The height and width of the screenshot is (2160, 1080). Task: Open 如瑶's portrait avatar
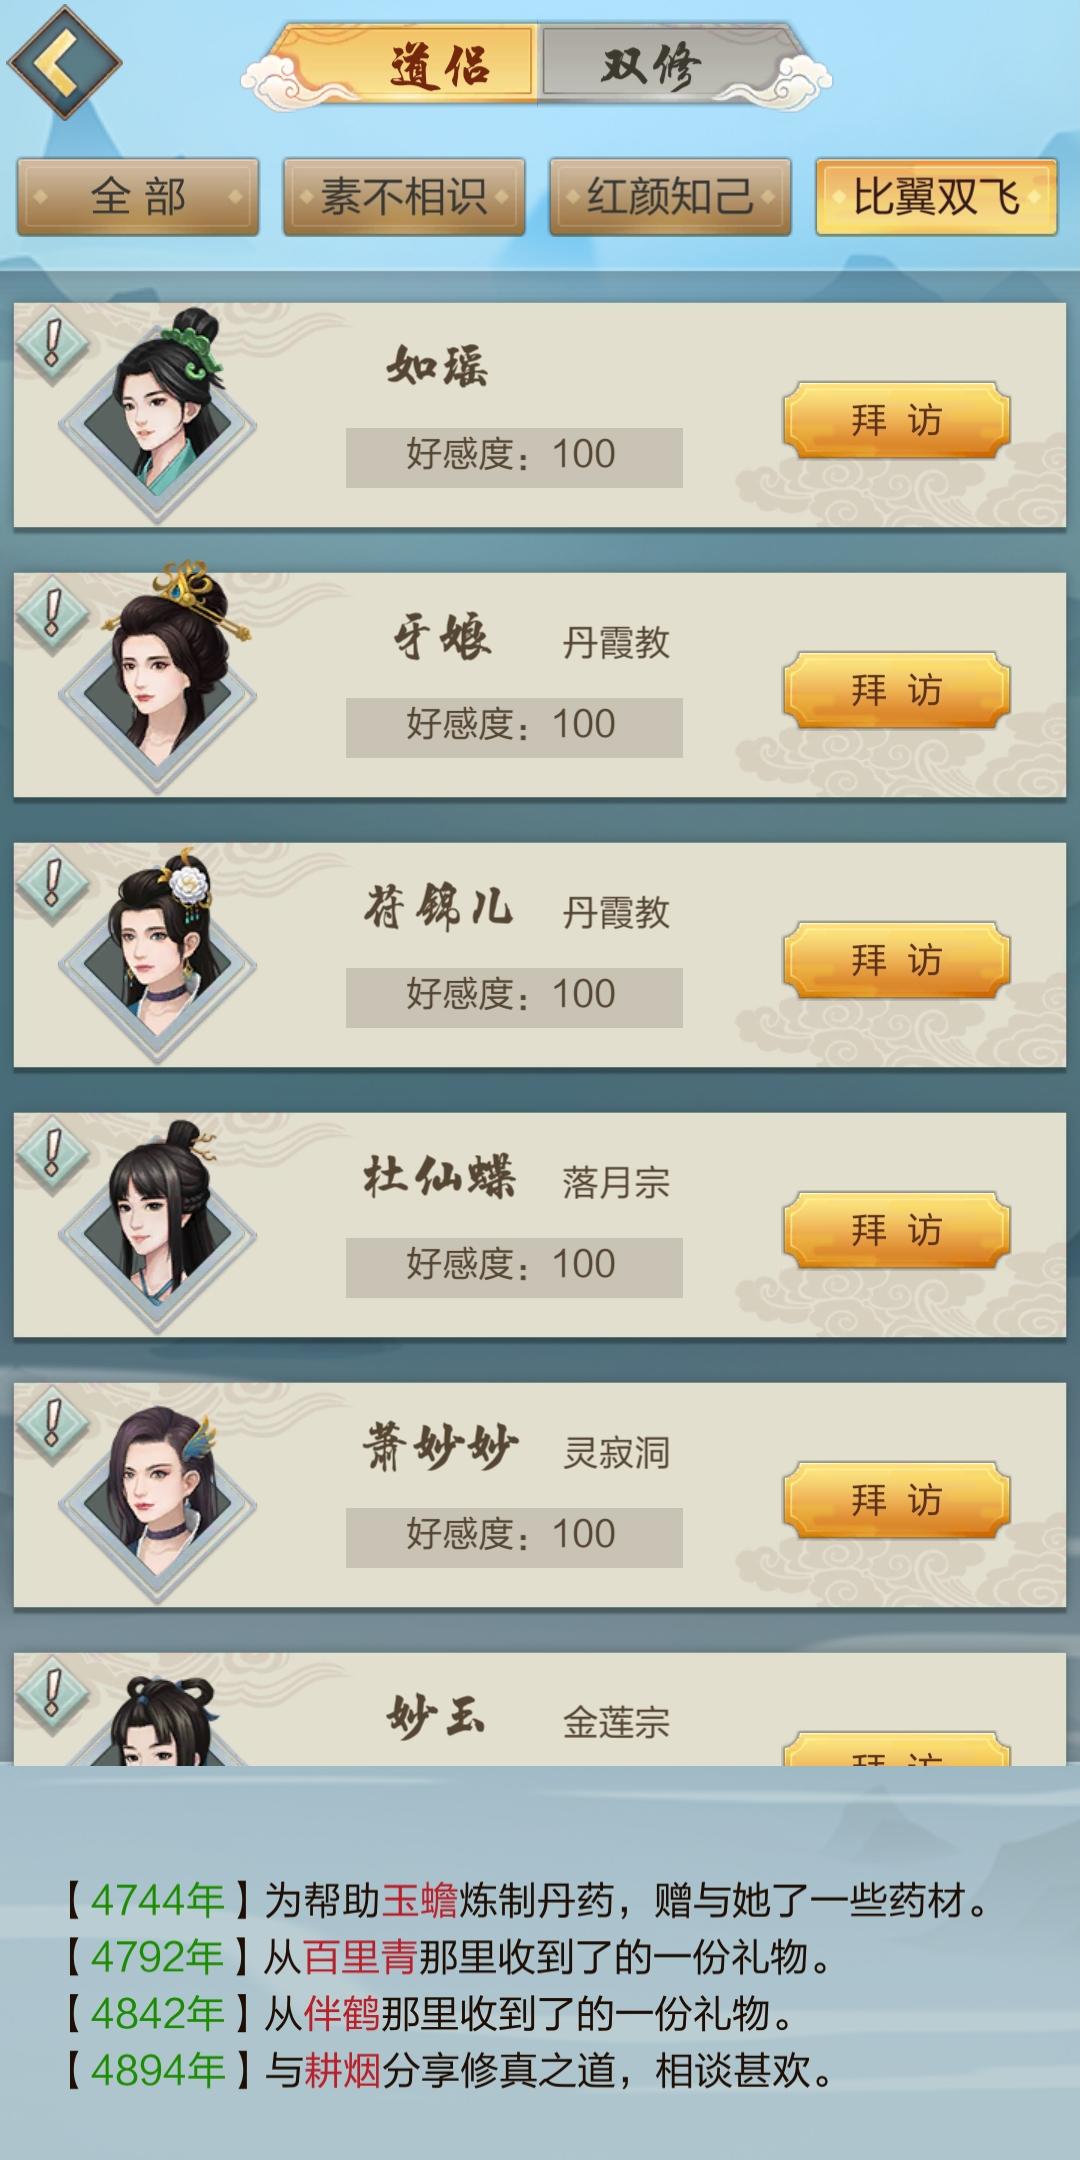point(158,415)
